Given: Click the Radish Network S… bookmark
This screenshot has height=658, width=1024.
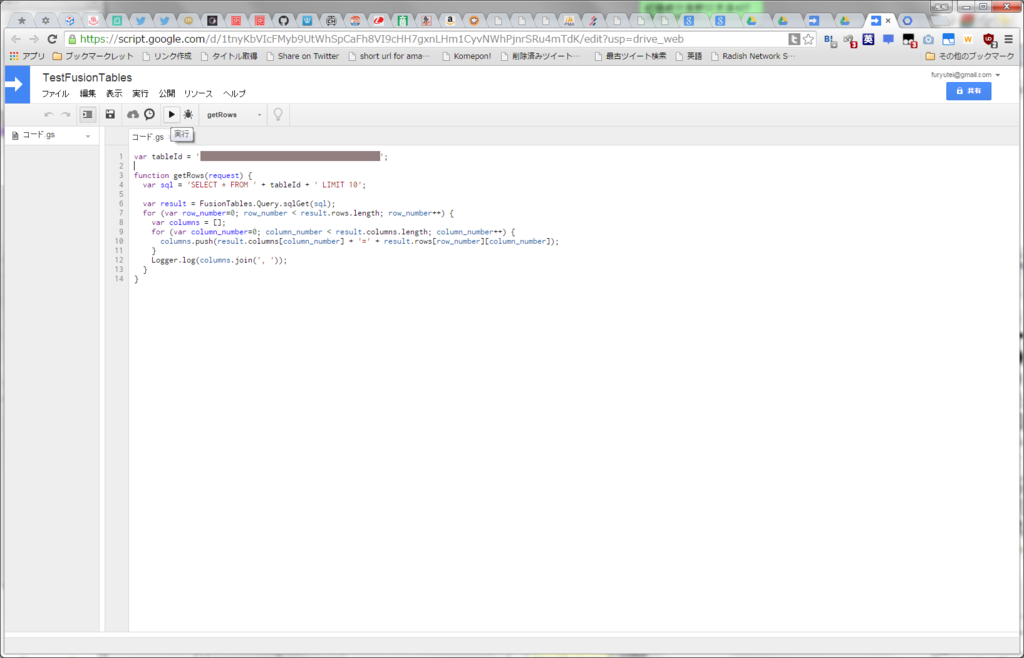Looking at the screenshot, I should [753, 56].
